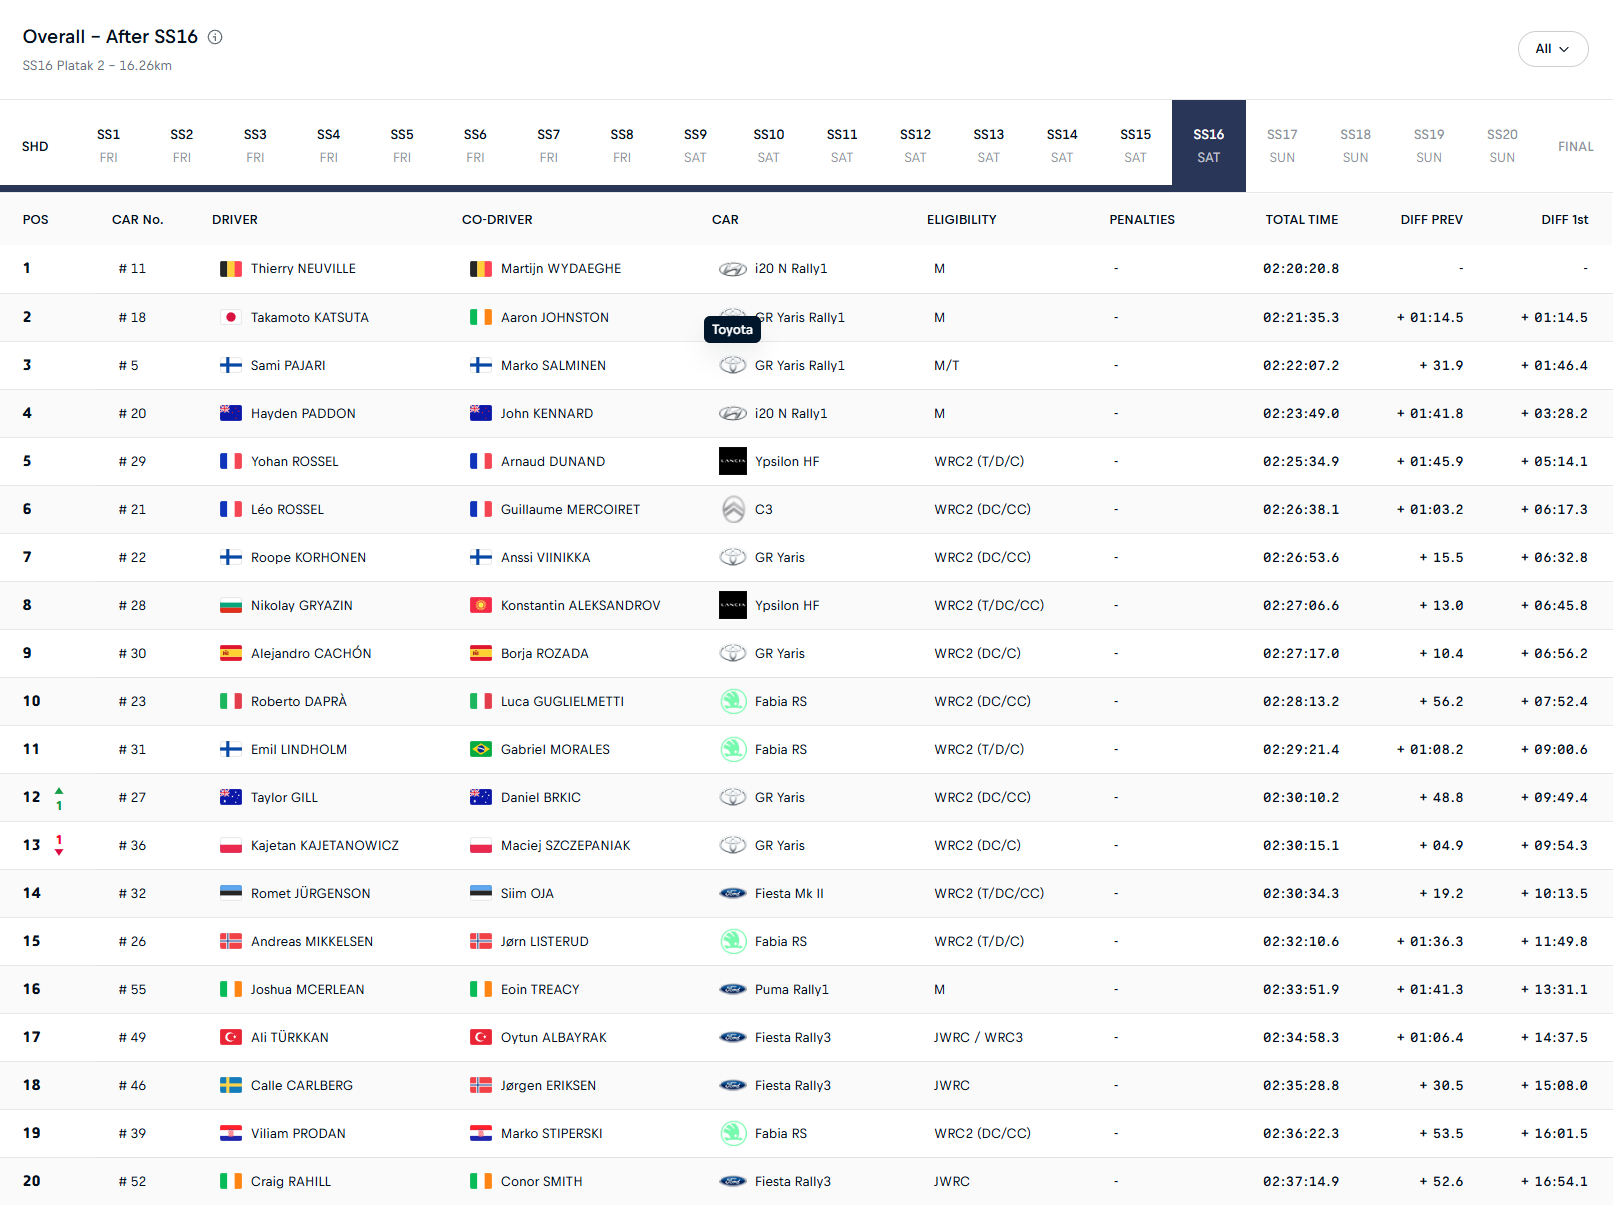Click total time 02:20:20.8
The width and height of the screenshot is (1613, 1205).
click(1301, 269)
